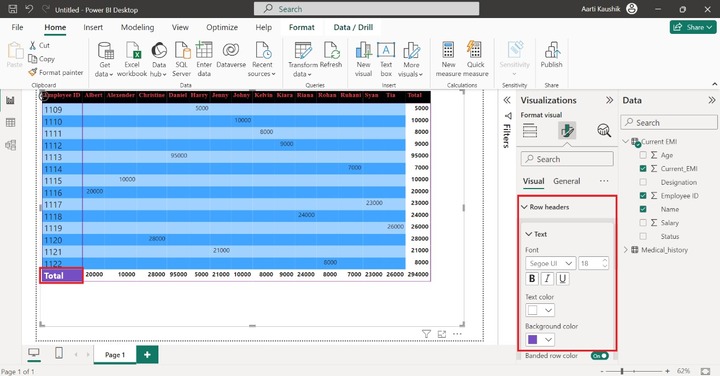
Task: Open the Analytics magnifier icon
Action: click(604, 130)
